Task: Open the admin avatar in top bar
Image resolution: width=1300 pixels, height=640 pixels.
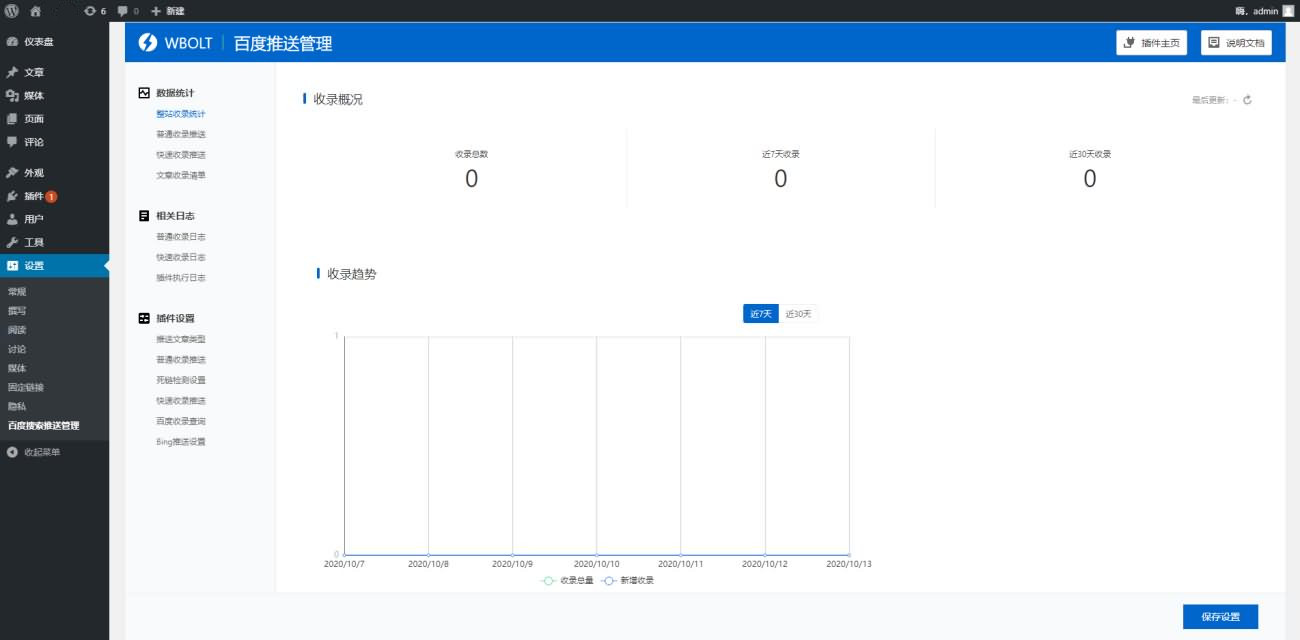Action: (x=1288, y=10)
